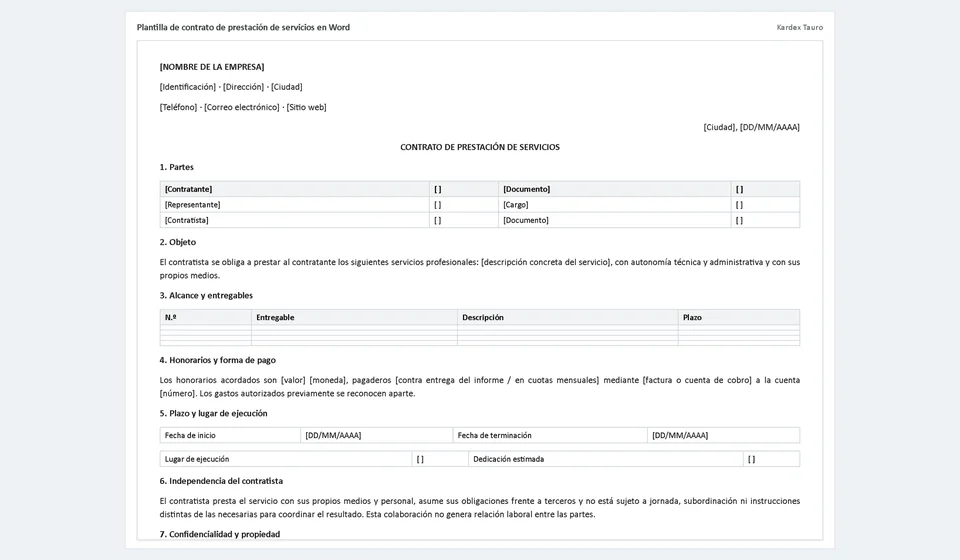Screen dimensions: 960x560
Task: Click the "[Sitio web]" placeholder
Action: [306, 107]
